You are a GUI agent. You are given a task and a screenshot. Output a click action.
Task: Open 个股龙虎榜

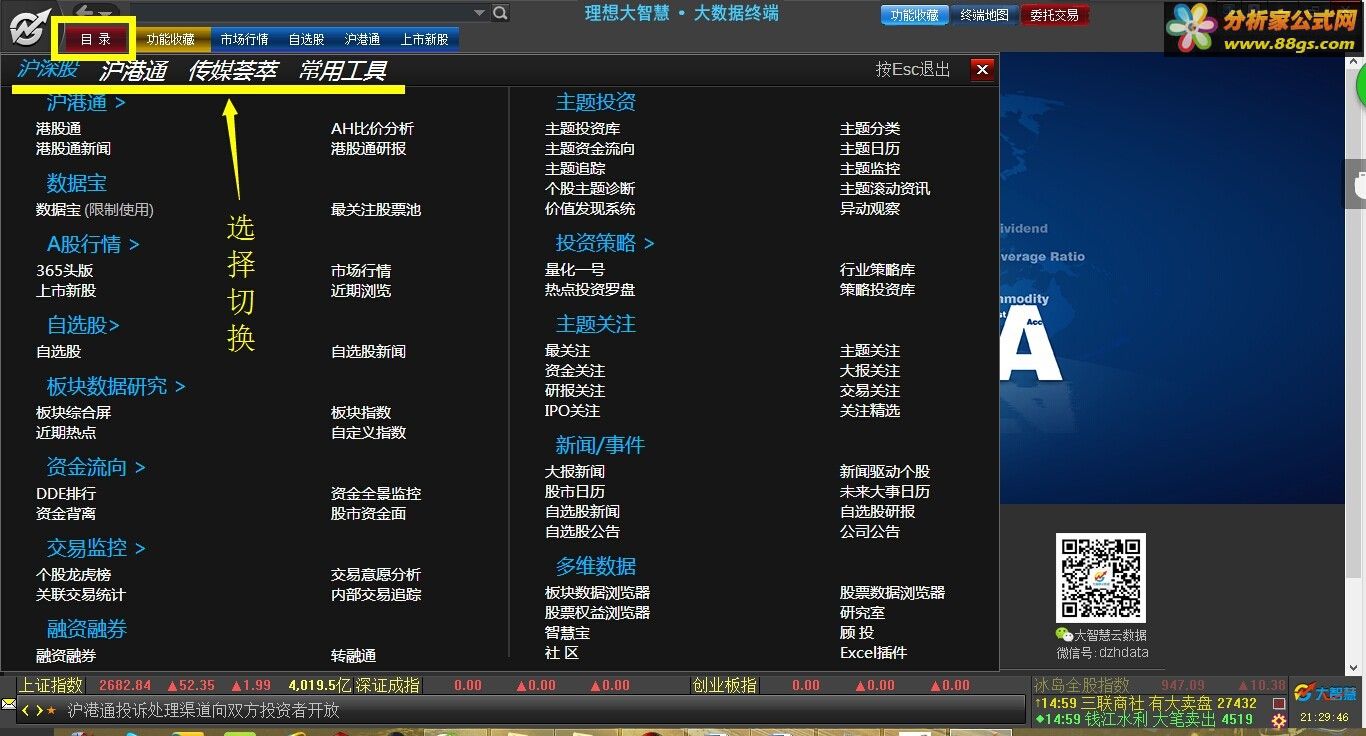pyautogui.click(x=73, y=575)
